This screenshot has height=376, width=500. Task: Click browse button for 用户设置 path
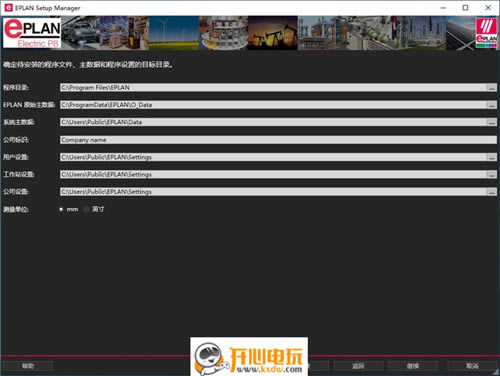tap(492, 157)
